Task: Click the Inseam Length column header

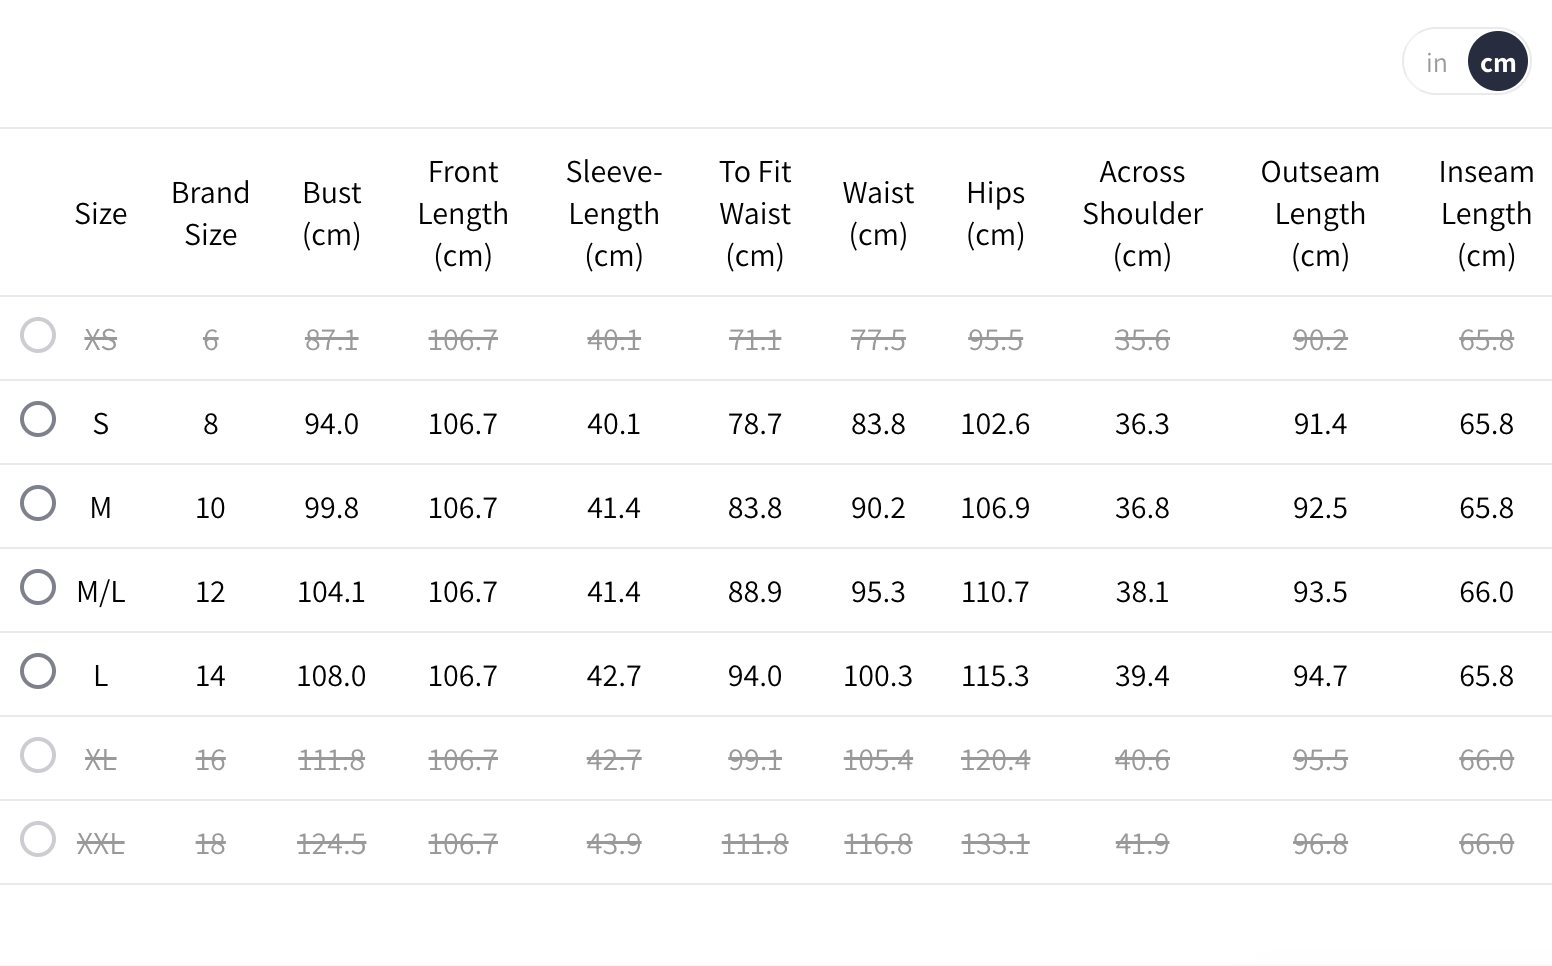Action: click(1486, 213)
